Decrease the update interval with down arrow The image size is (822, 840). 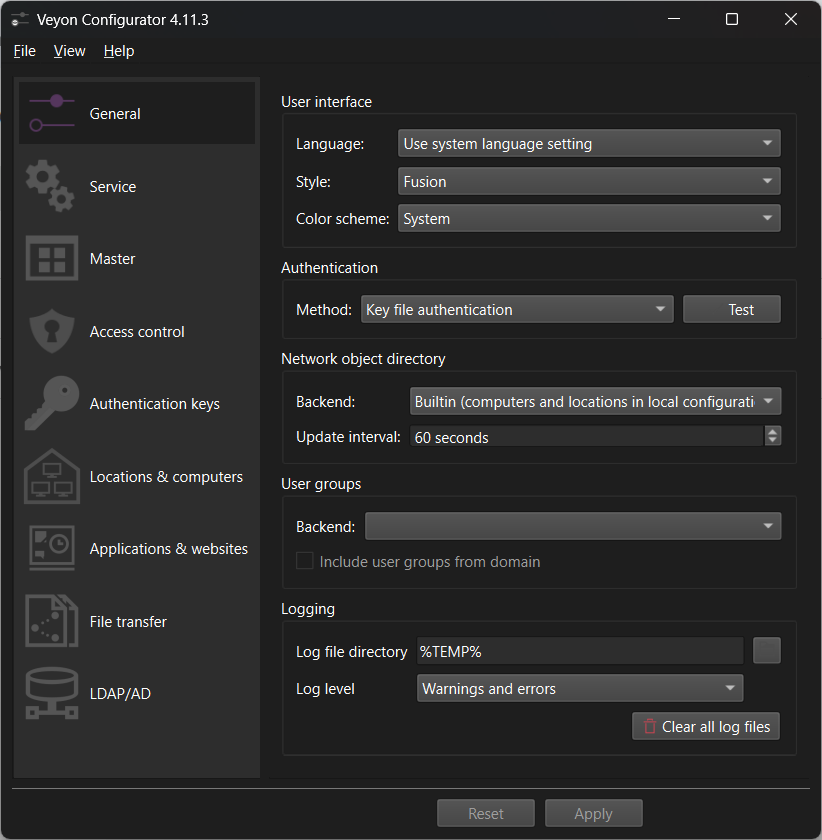coord(772,440)
